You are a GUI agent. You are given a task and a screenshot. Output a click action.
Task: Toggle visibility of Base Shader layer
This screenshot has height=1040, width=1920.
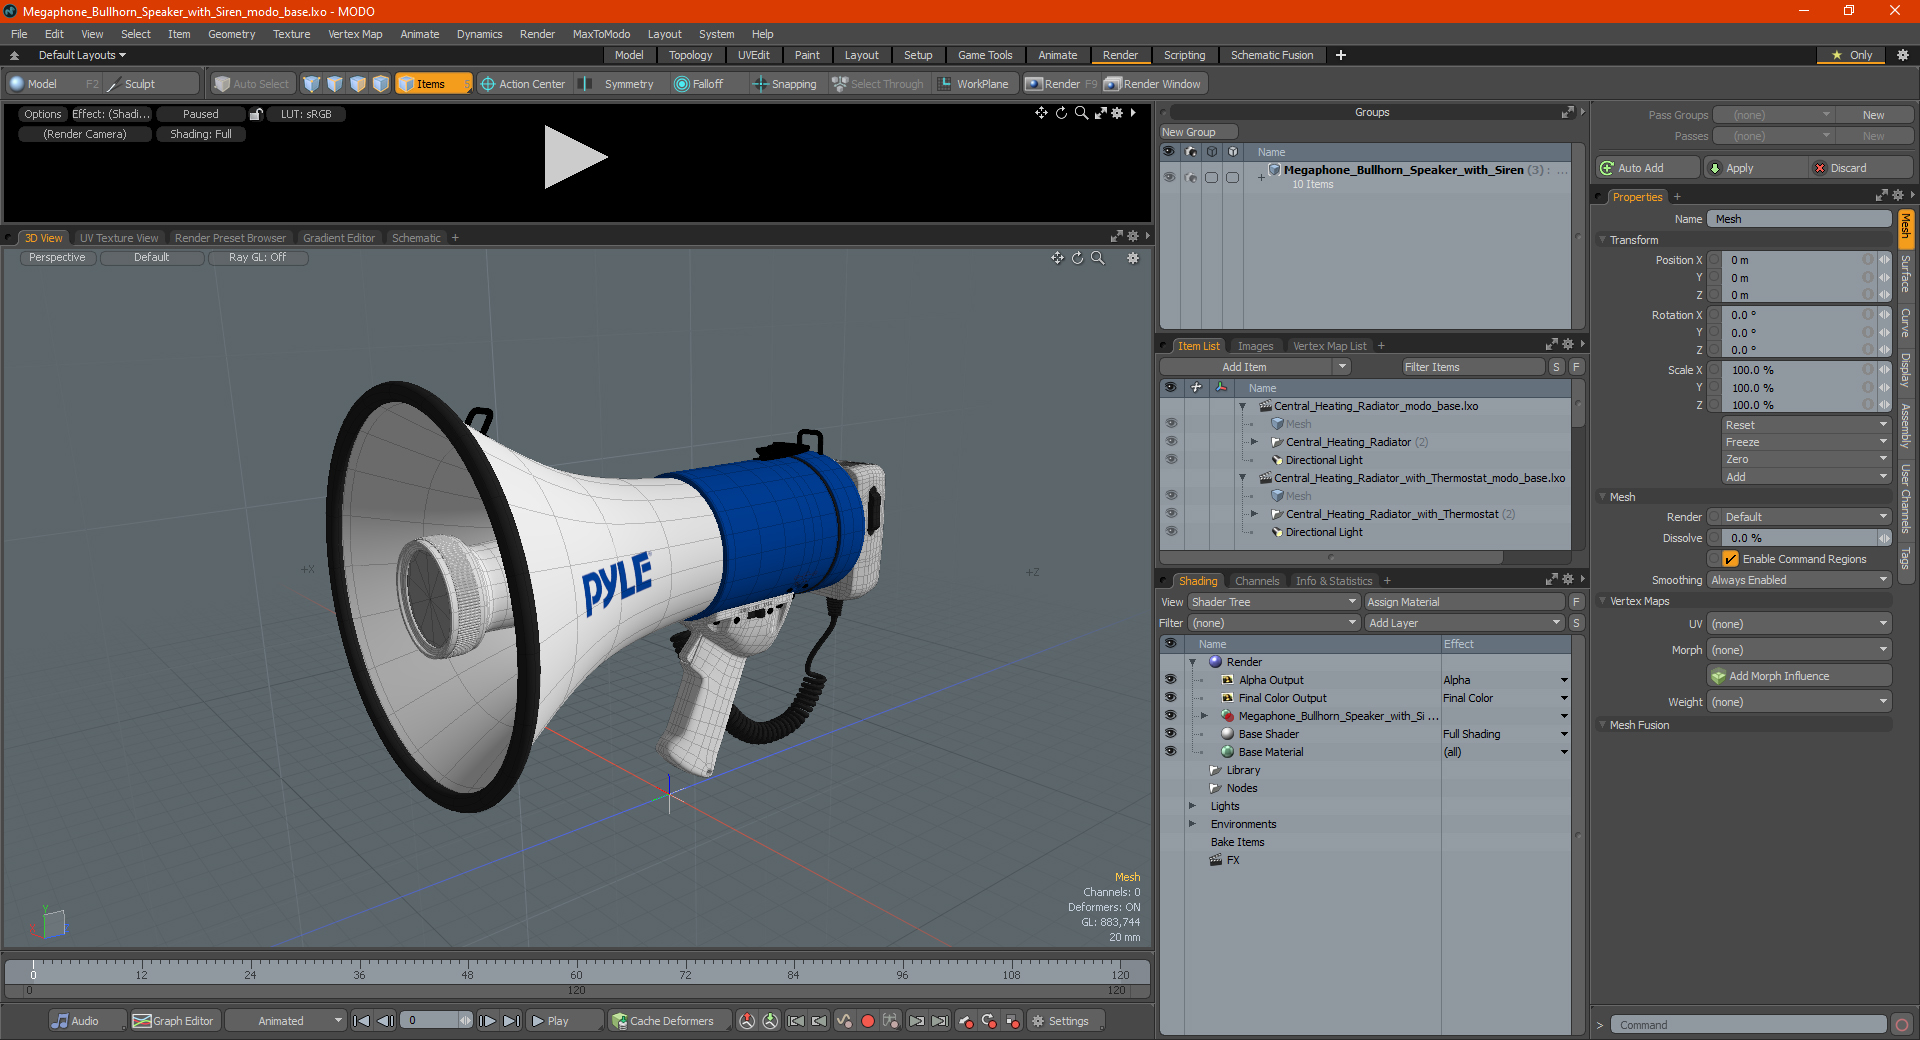1170,733
